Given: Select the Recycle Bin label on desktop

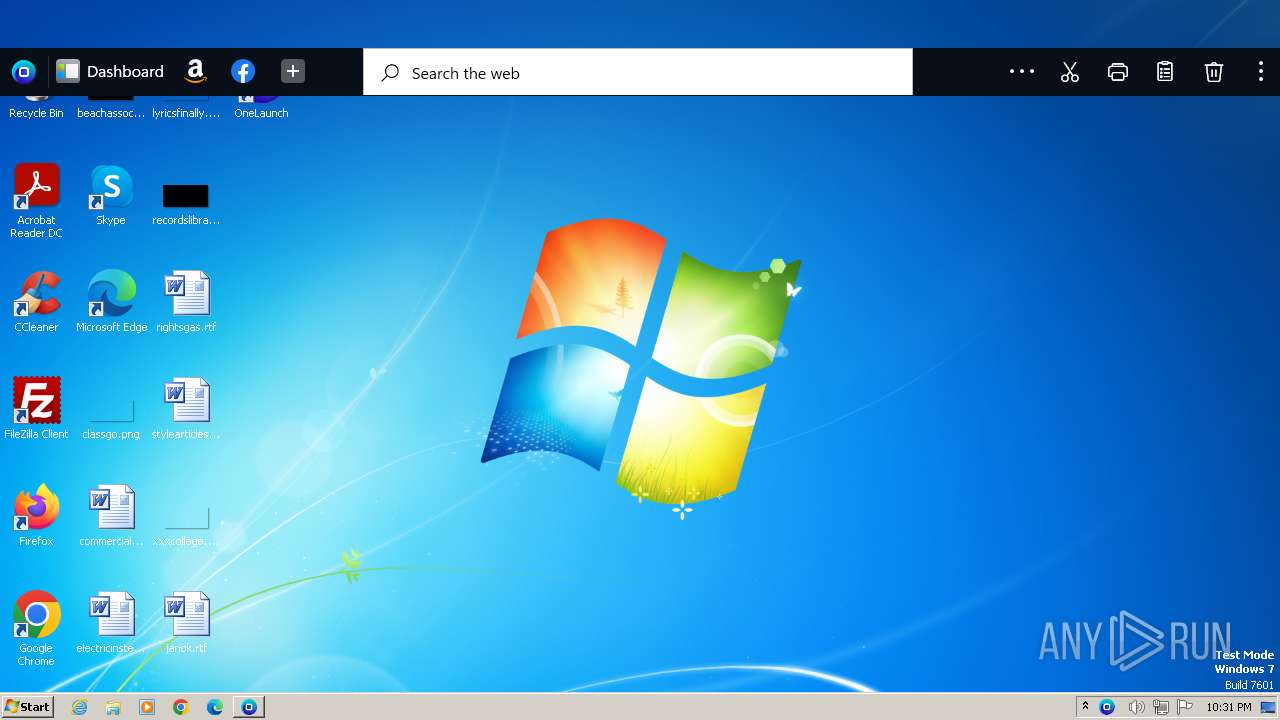Looking at the screenshot, I should 36,113.
